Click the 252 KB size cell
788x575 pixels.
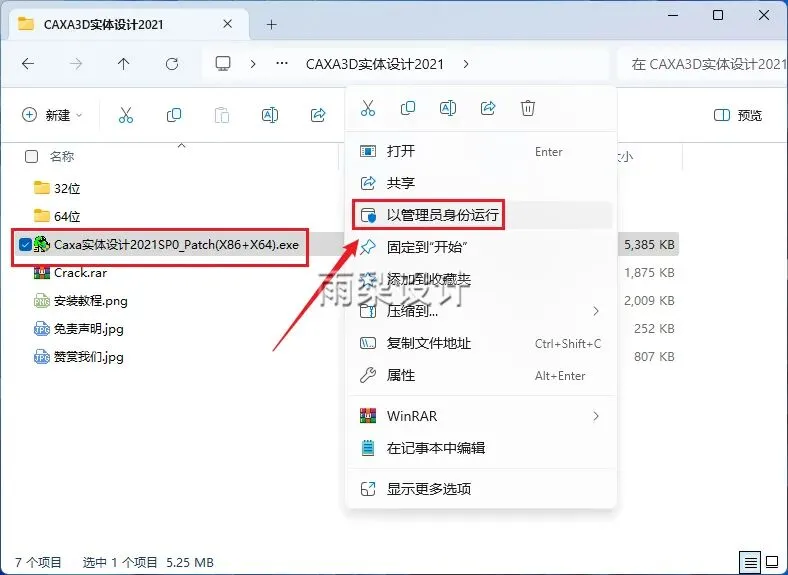pos(654,329)
